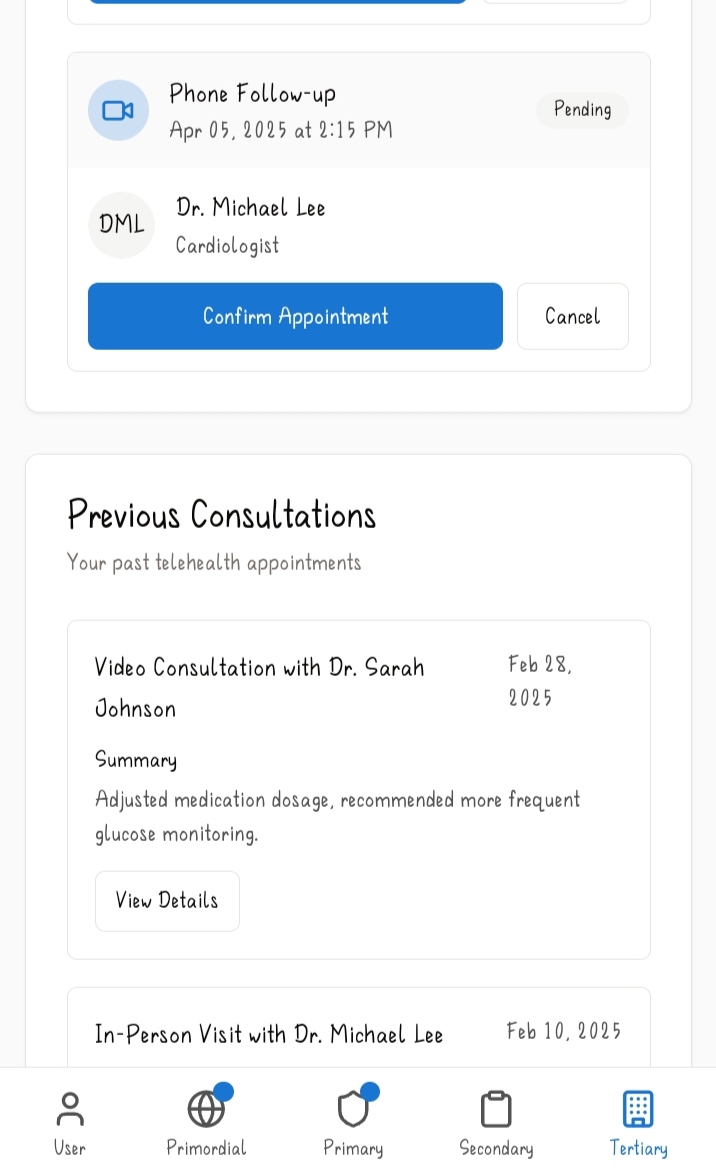Select the Feb 28, 2025 consultation date
The width and height of the screenshot is (716, 1168).
pyautogui.click(x=540, y=680)
